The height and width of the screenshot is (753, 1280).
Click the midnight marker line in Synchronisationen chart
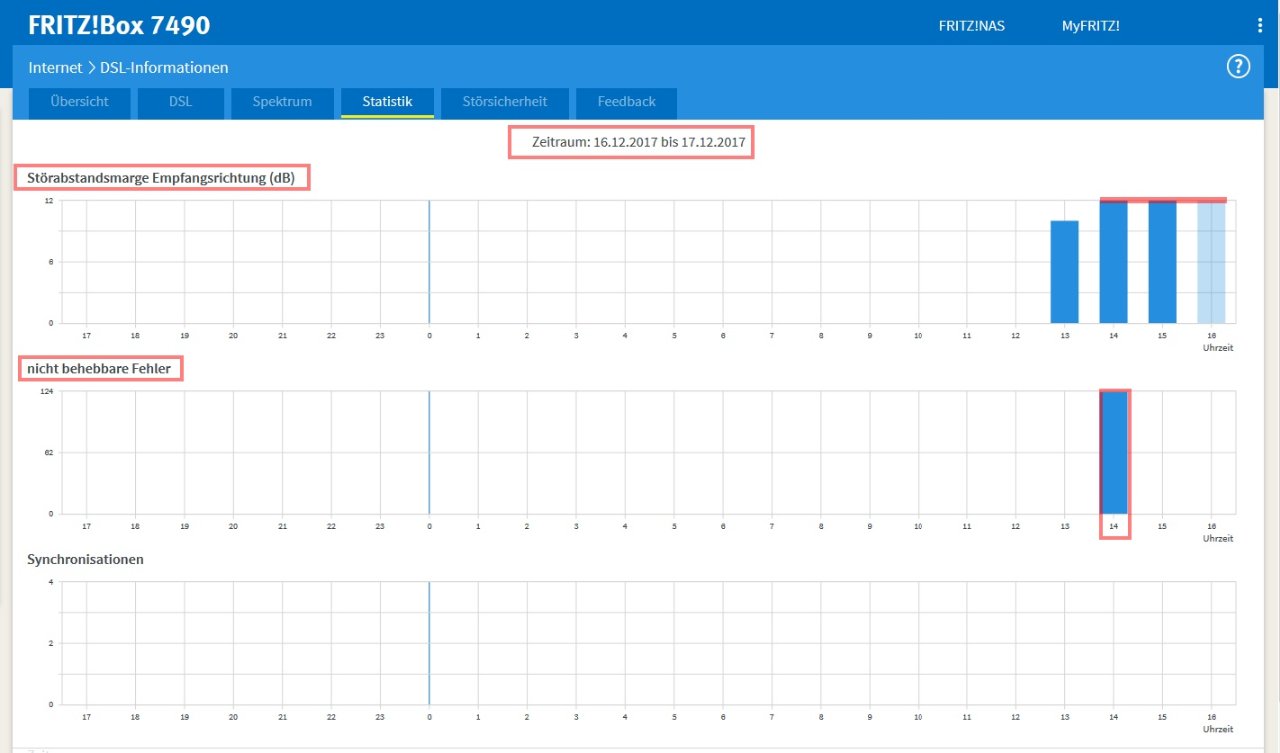point(429,643)
